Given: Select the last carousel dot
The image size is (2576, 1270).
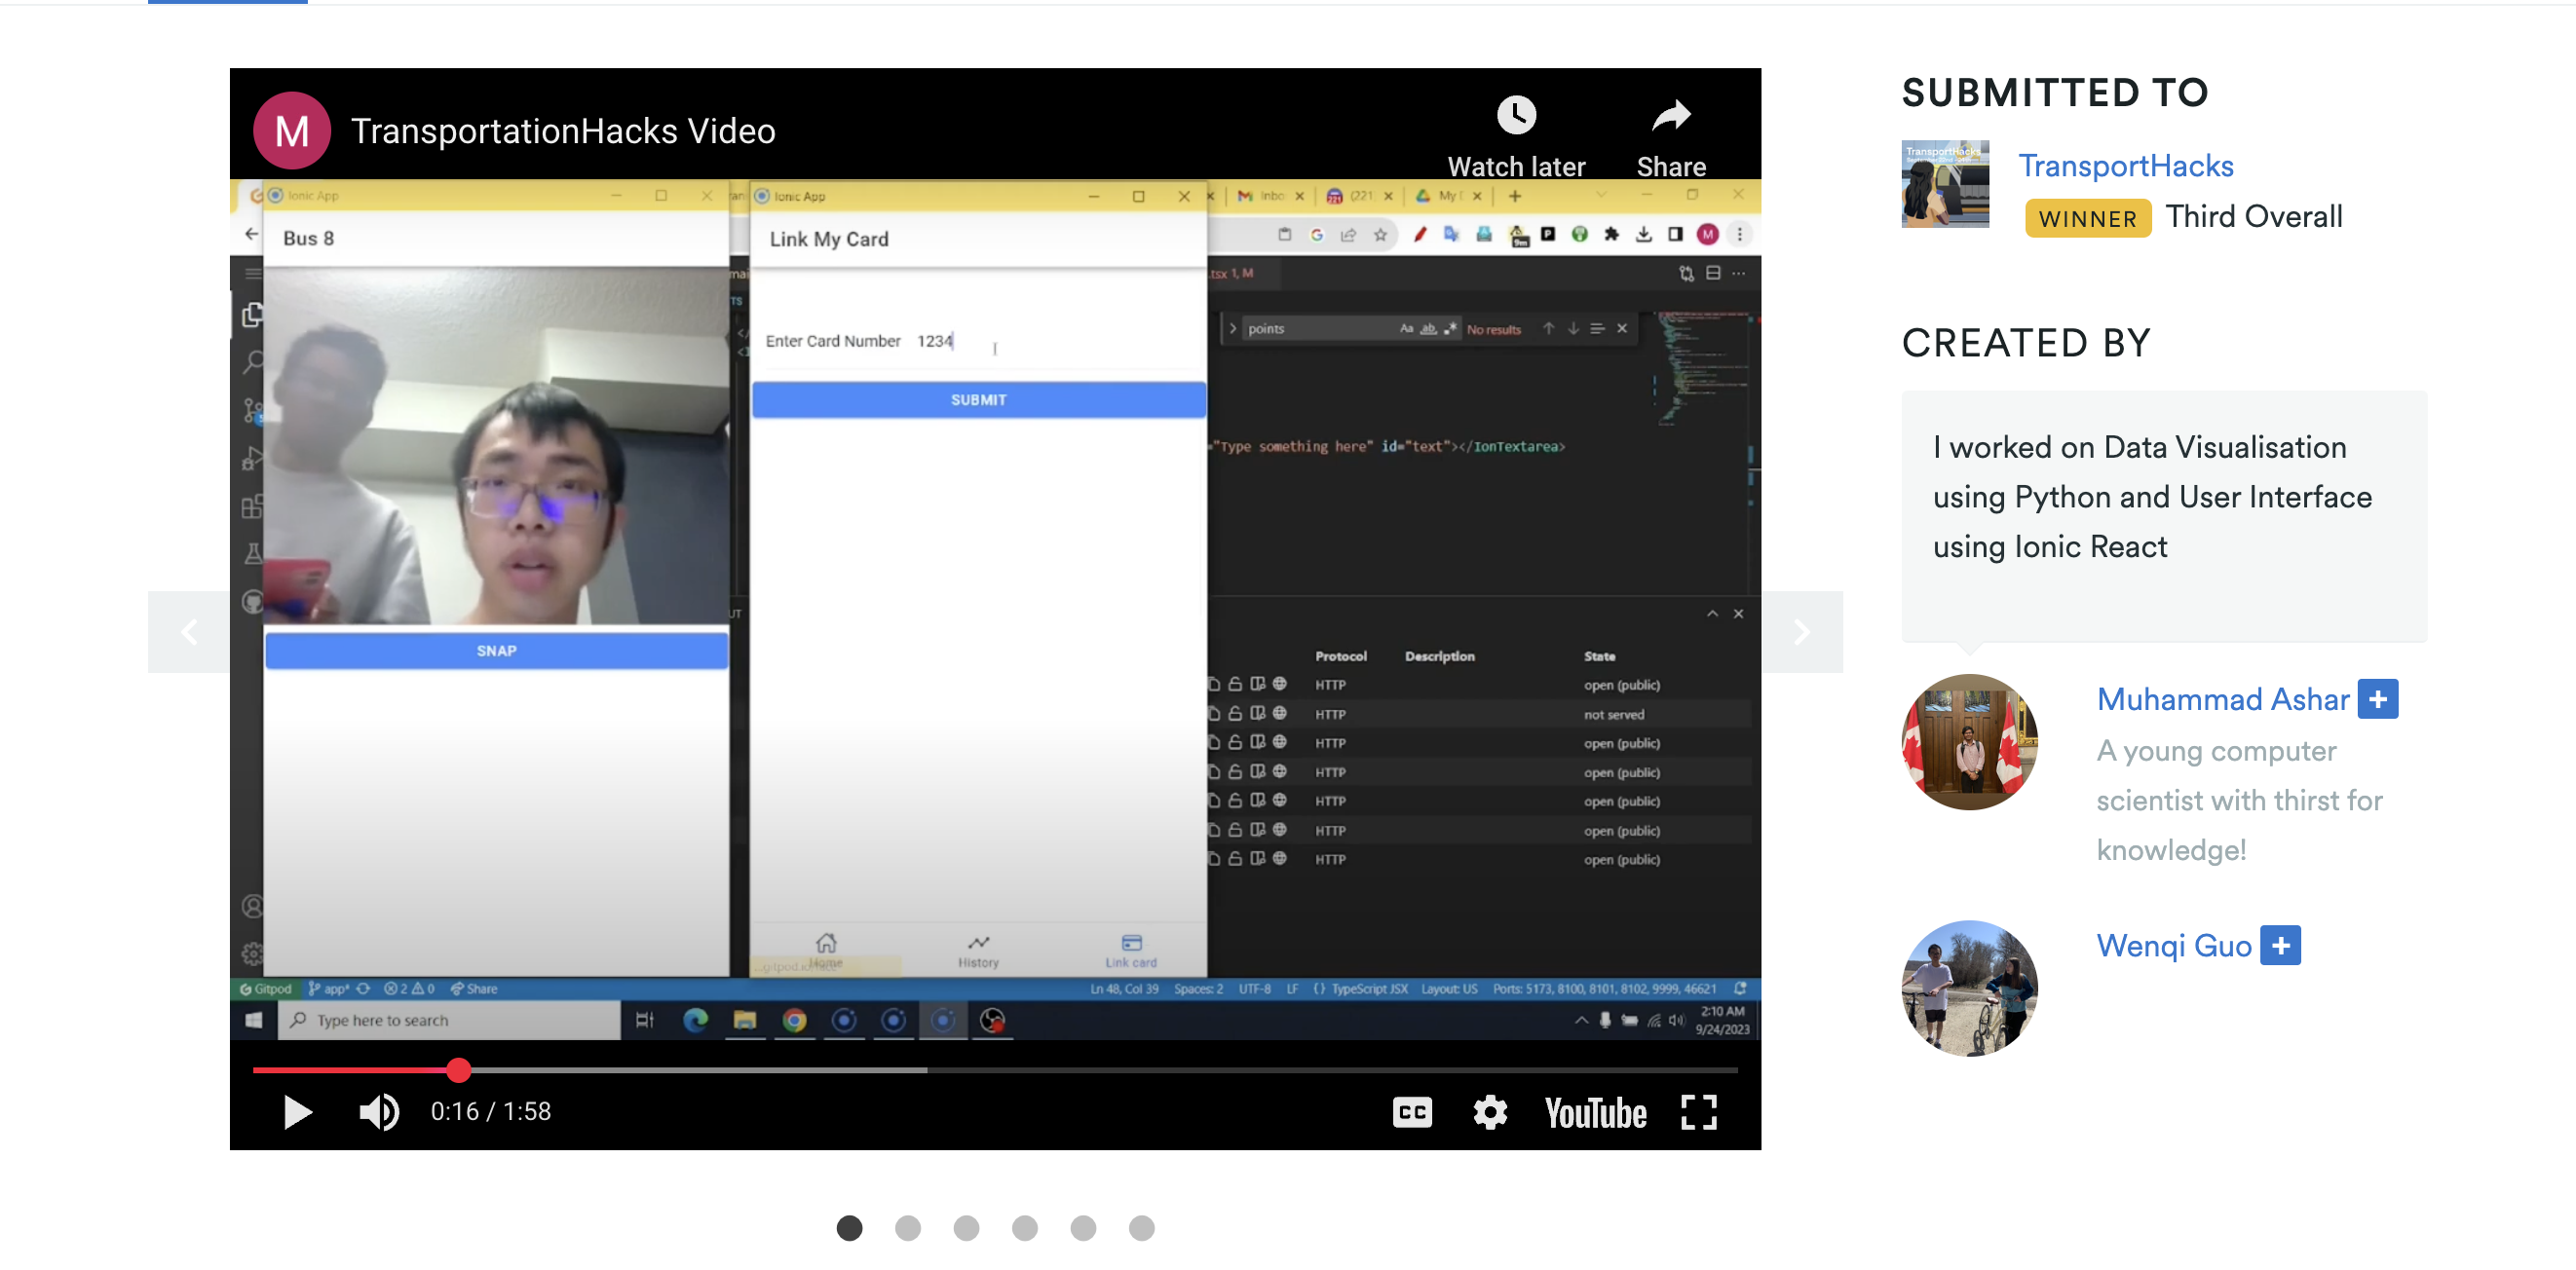Looking at the screenshot, I should pos(1141,1228).
